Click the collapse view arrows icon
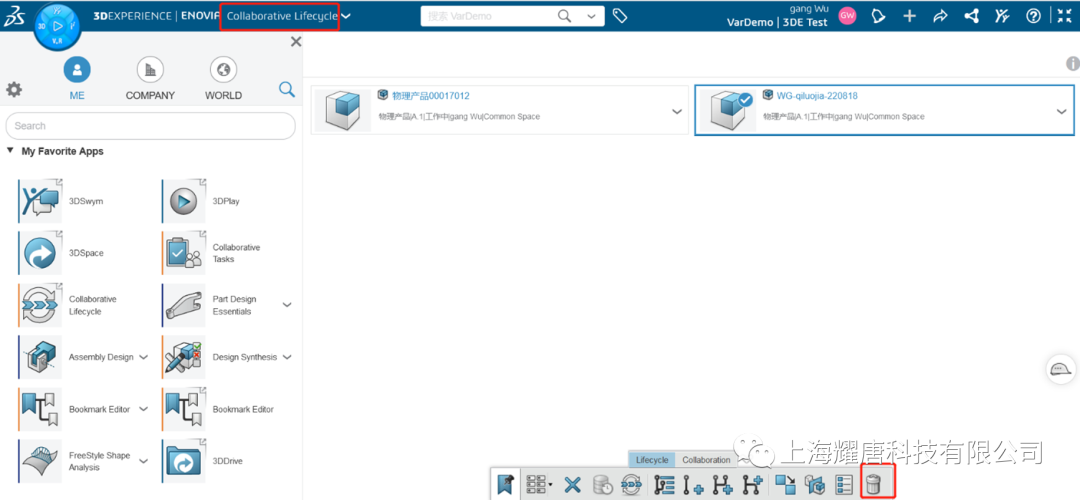The image size is (1080, 500). 1064,16
